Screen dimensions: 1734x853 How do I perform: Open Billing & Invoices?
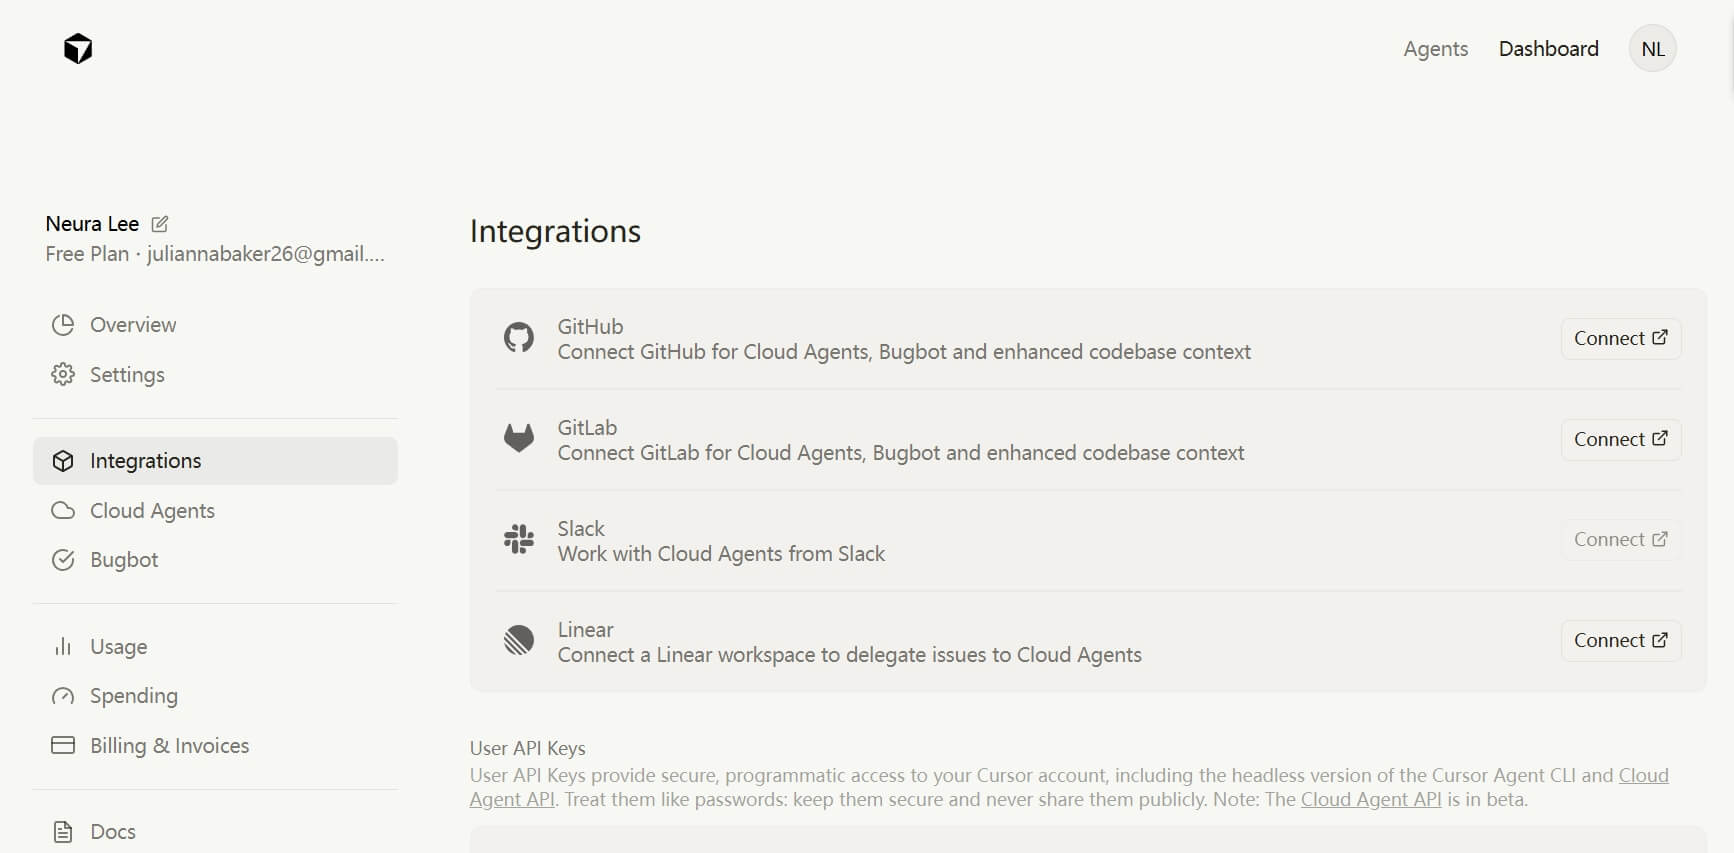(x=169, y=746)
